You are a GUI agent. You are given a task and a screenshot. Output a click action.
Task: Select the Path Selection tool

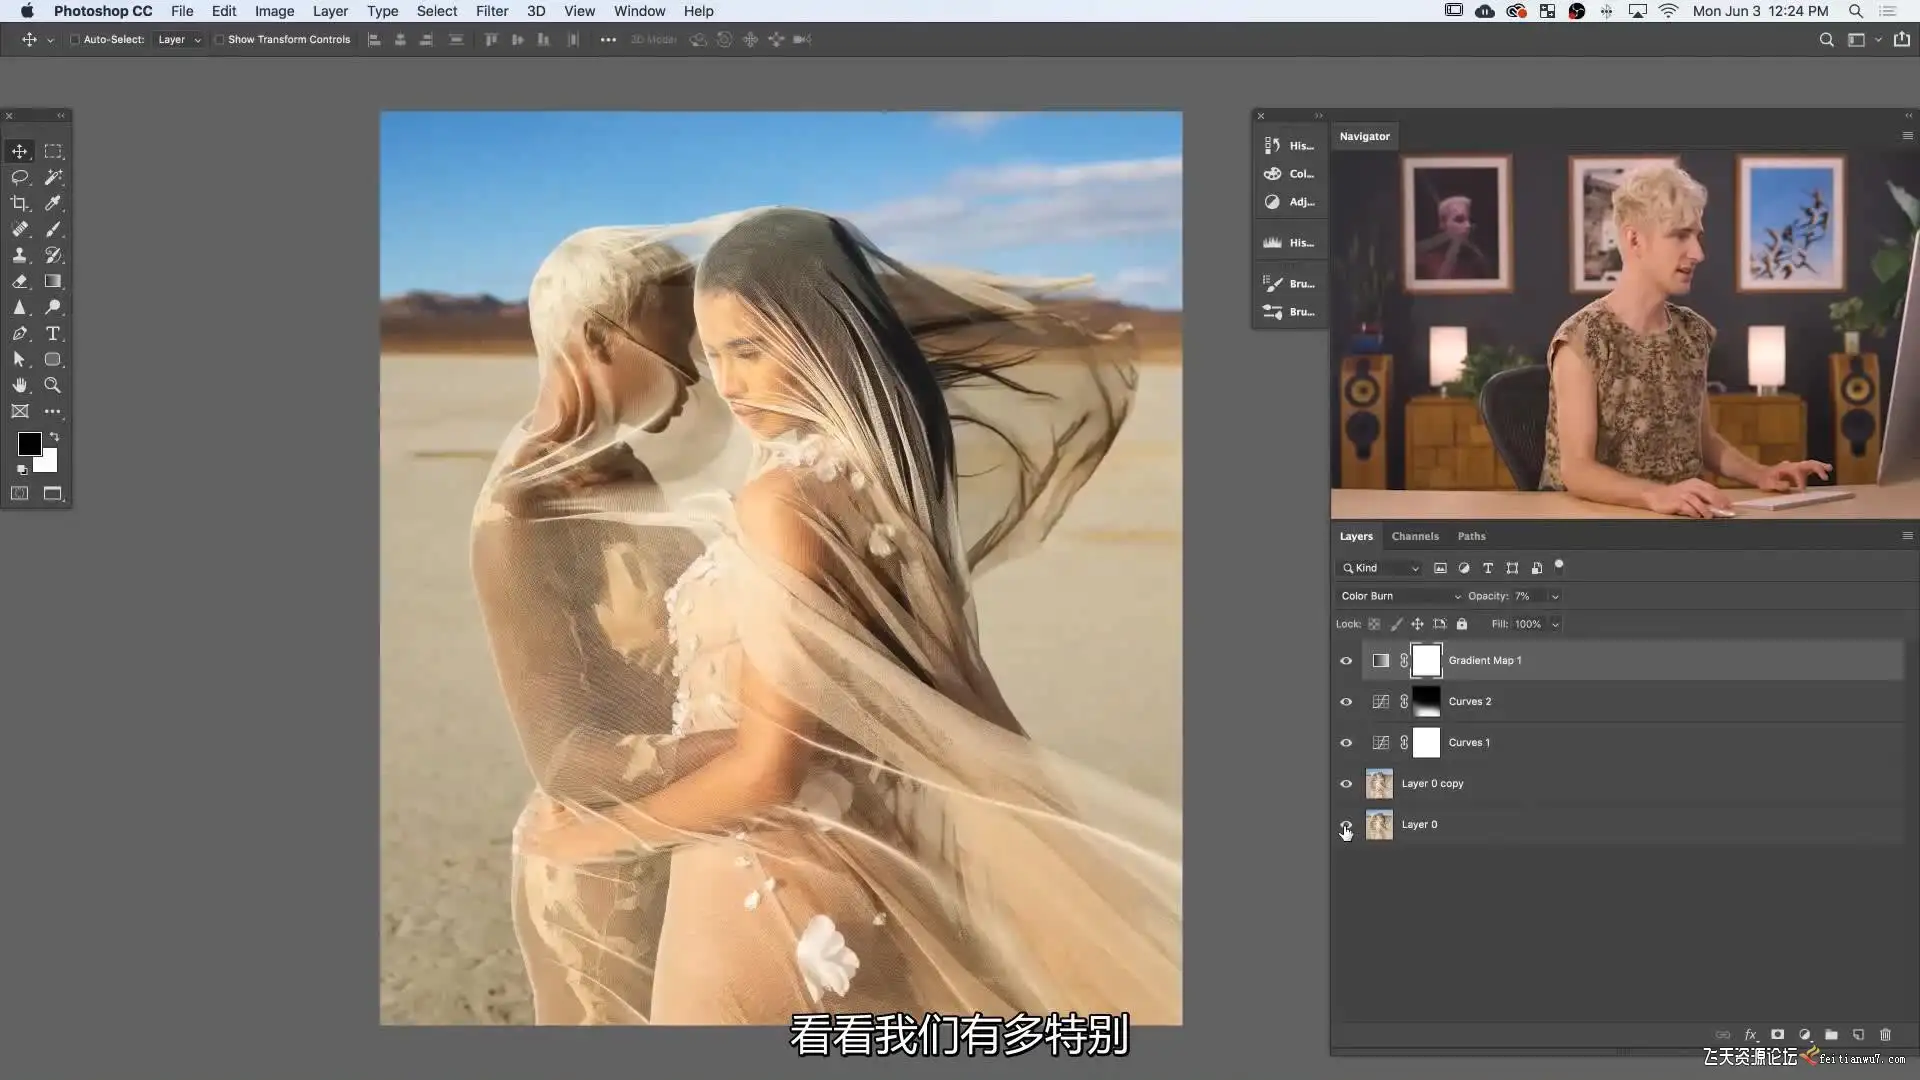click(x=19, y=359)
